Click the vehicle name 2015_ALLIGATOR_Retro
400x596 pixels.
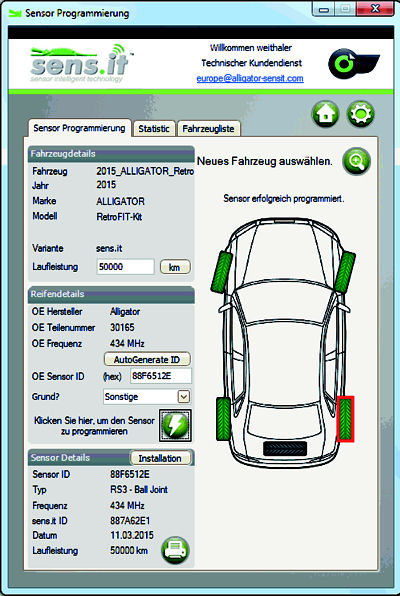(x=145, y=171)
